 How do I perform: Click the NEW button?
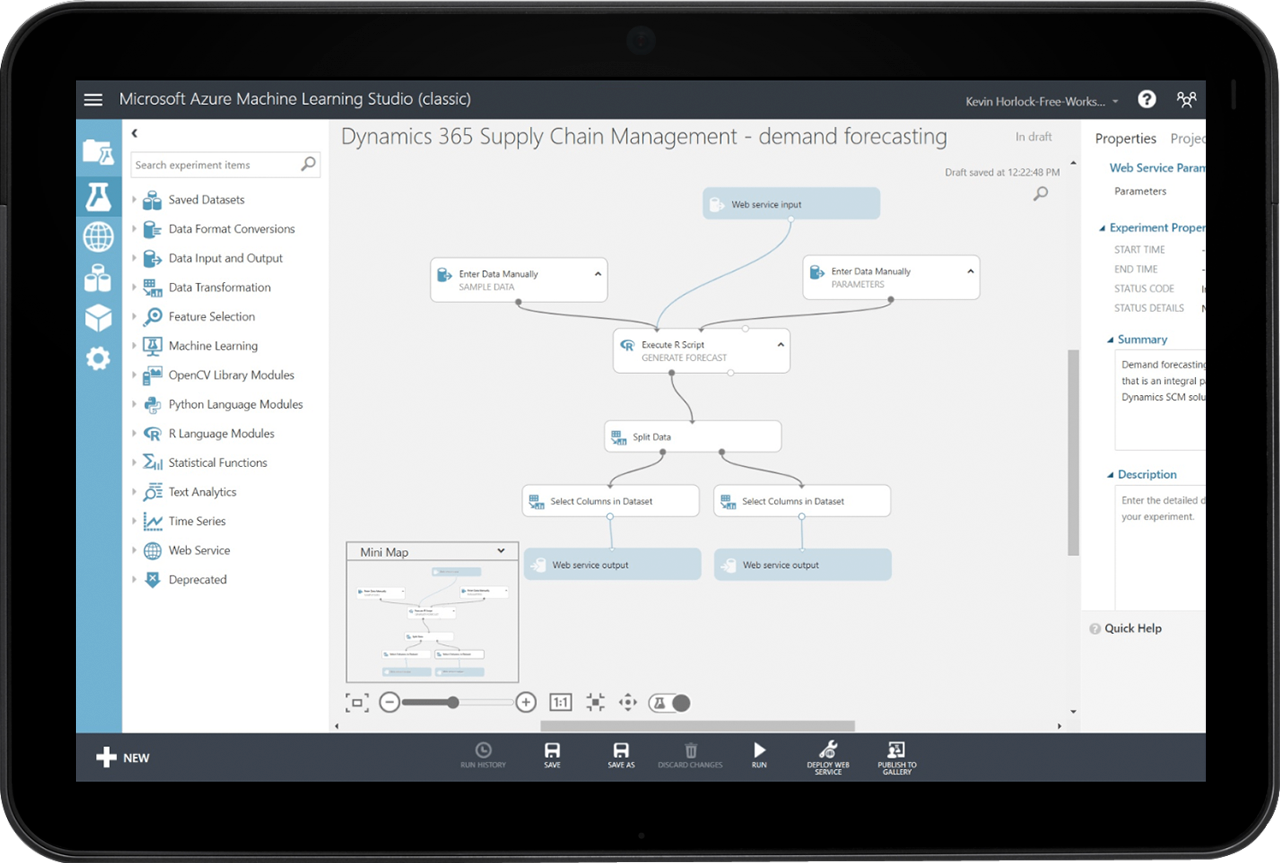[x=122, y=758]
